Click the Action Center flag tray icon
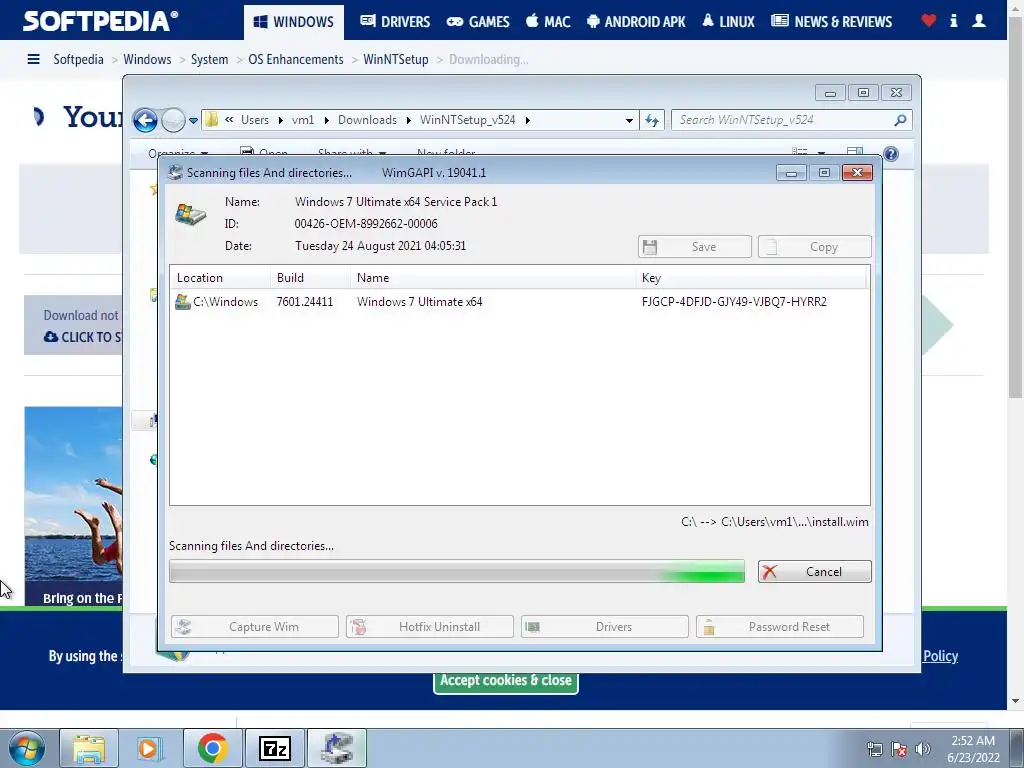The height and width of the screenshot is (768, 1024). (x=899, y=749)
